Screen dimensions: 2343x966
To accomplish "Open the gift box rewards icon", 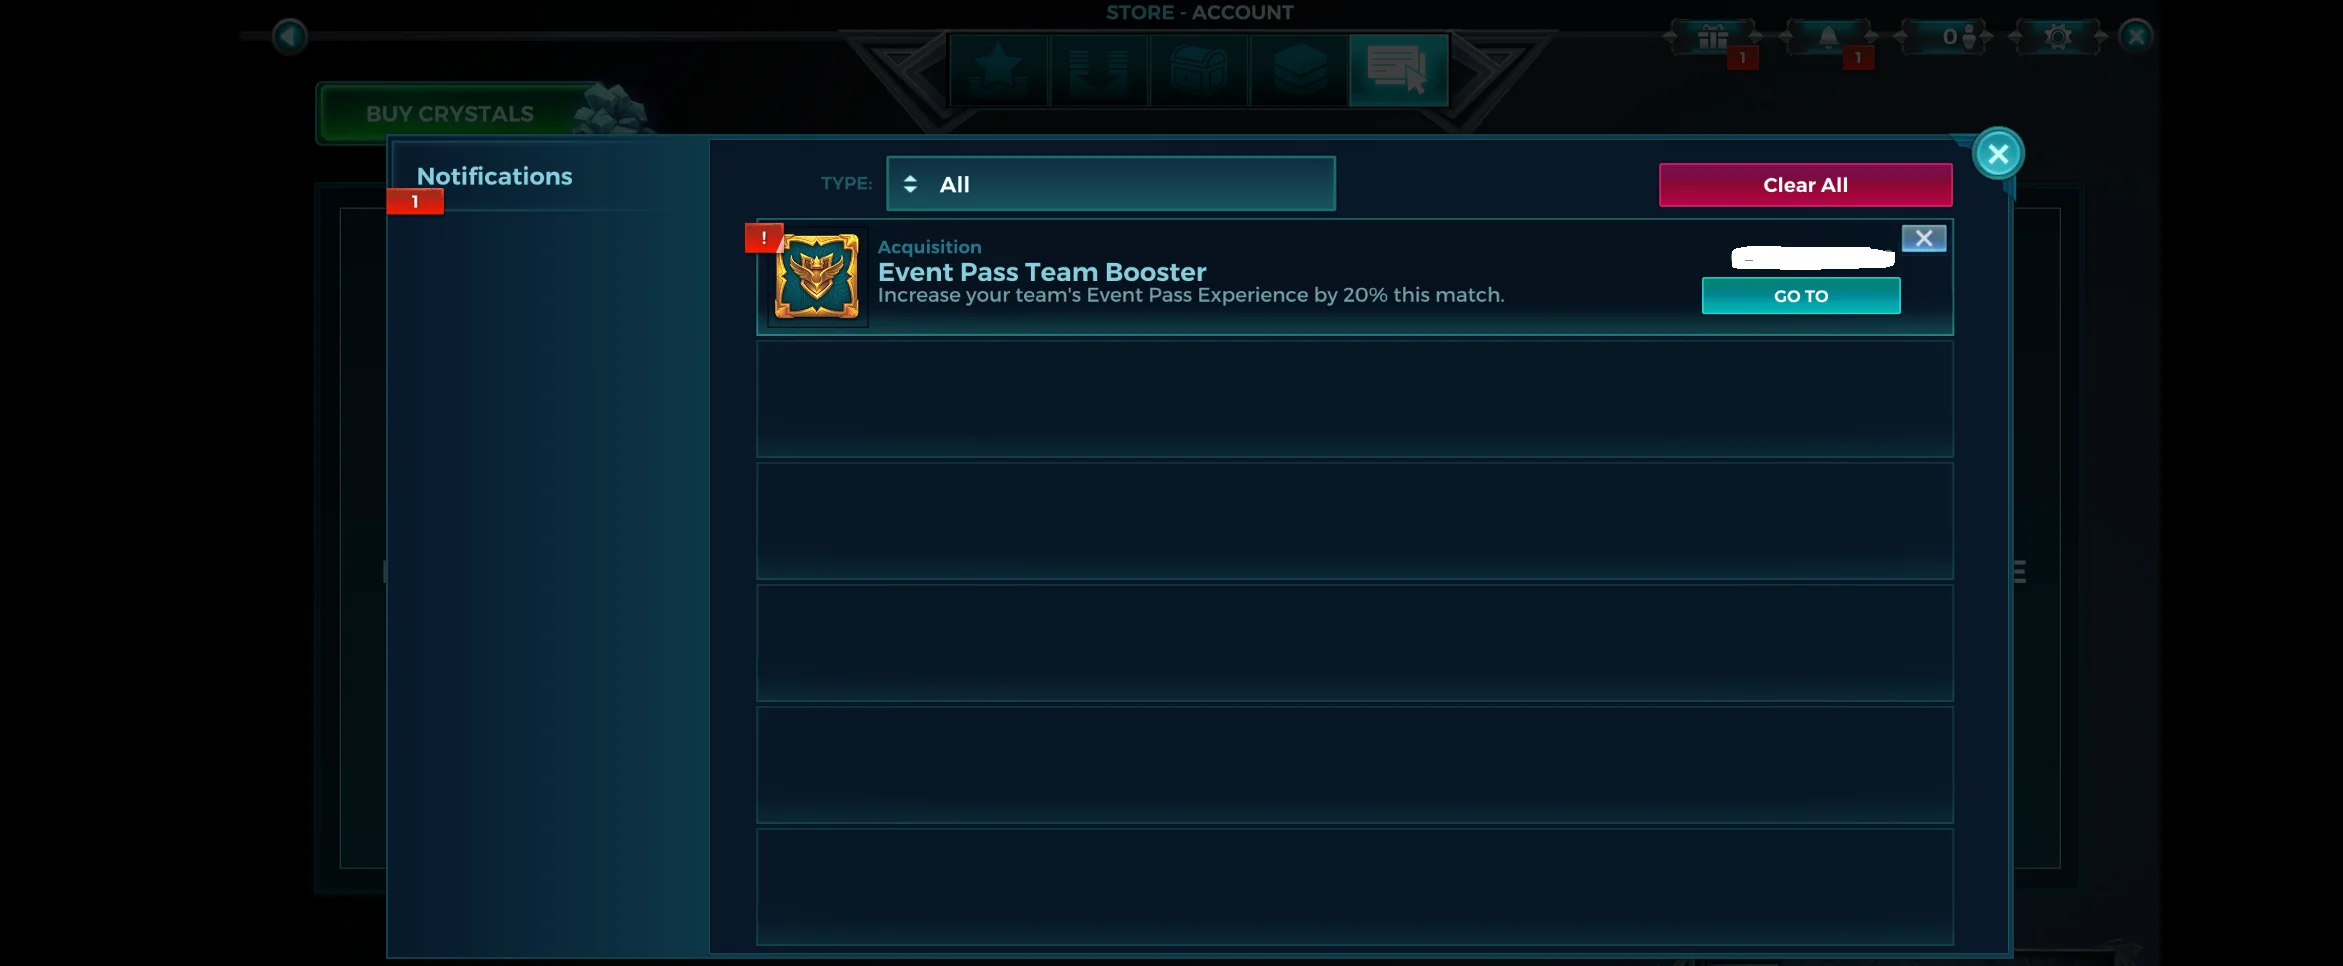I will 1712,38.
